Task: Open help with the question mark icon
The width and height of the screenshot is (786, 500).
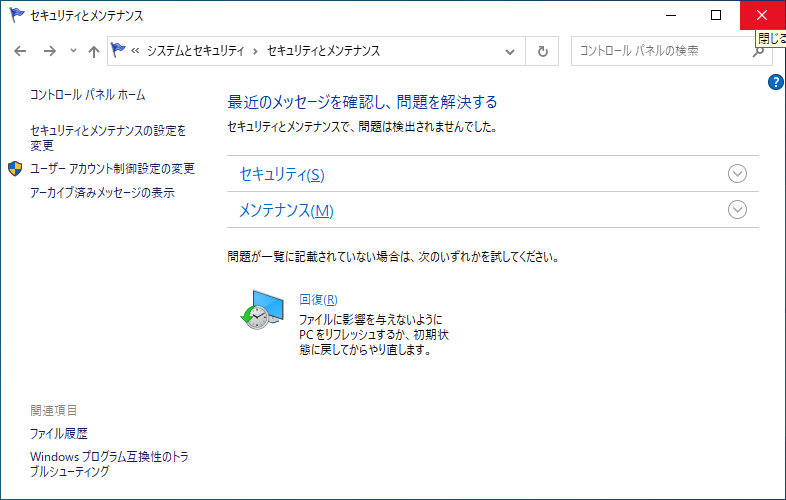Action: [775, 82]
